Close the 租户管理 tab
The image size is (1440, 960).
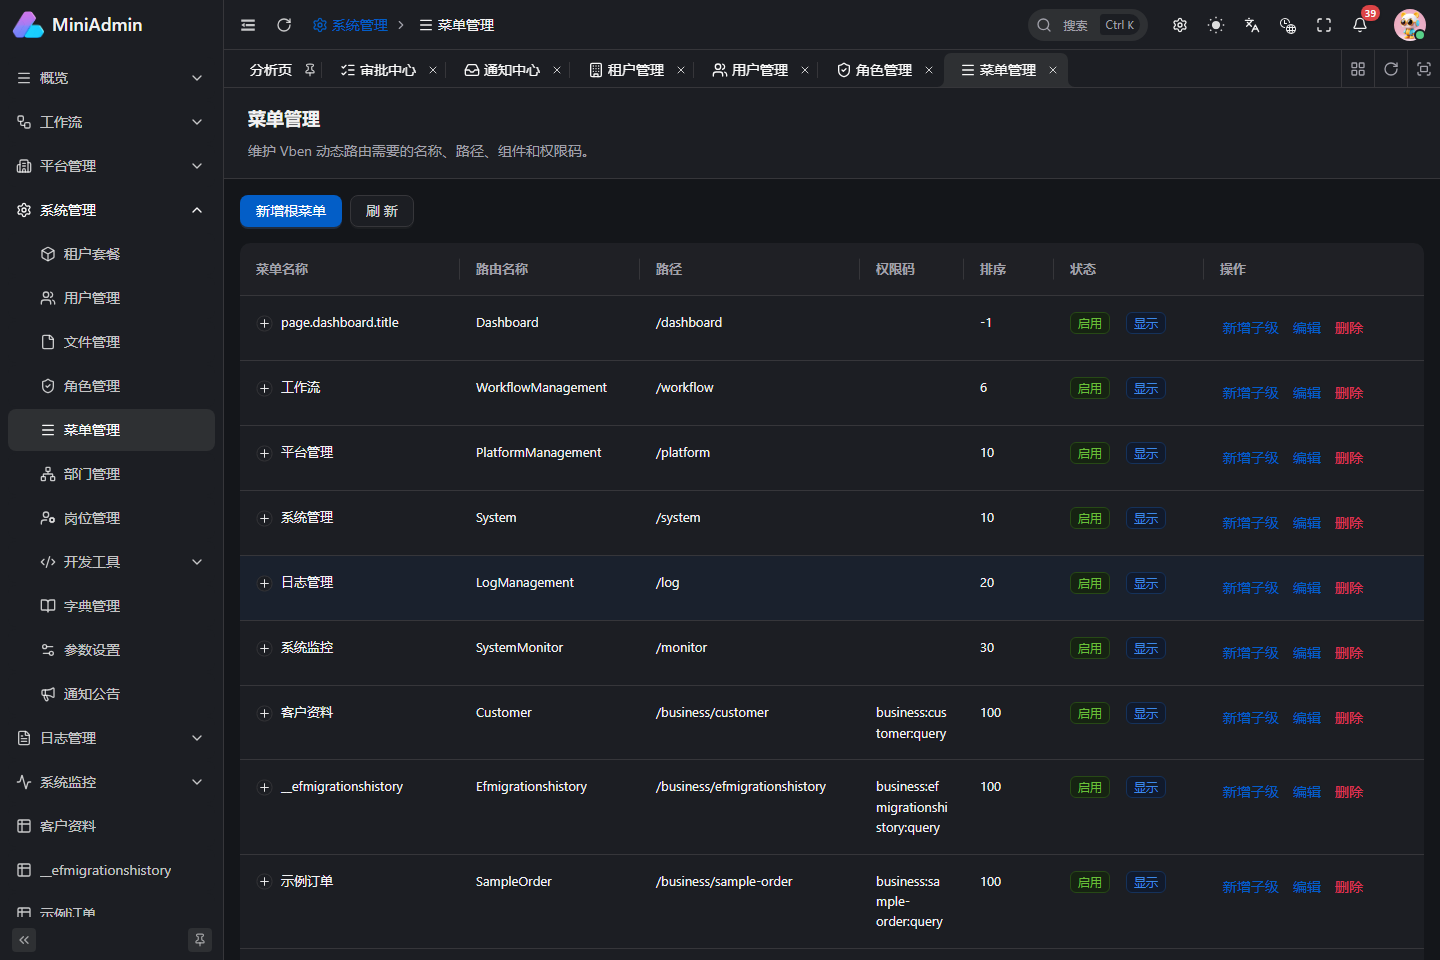[681, 70]
